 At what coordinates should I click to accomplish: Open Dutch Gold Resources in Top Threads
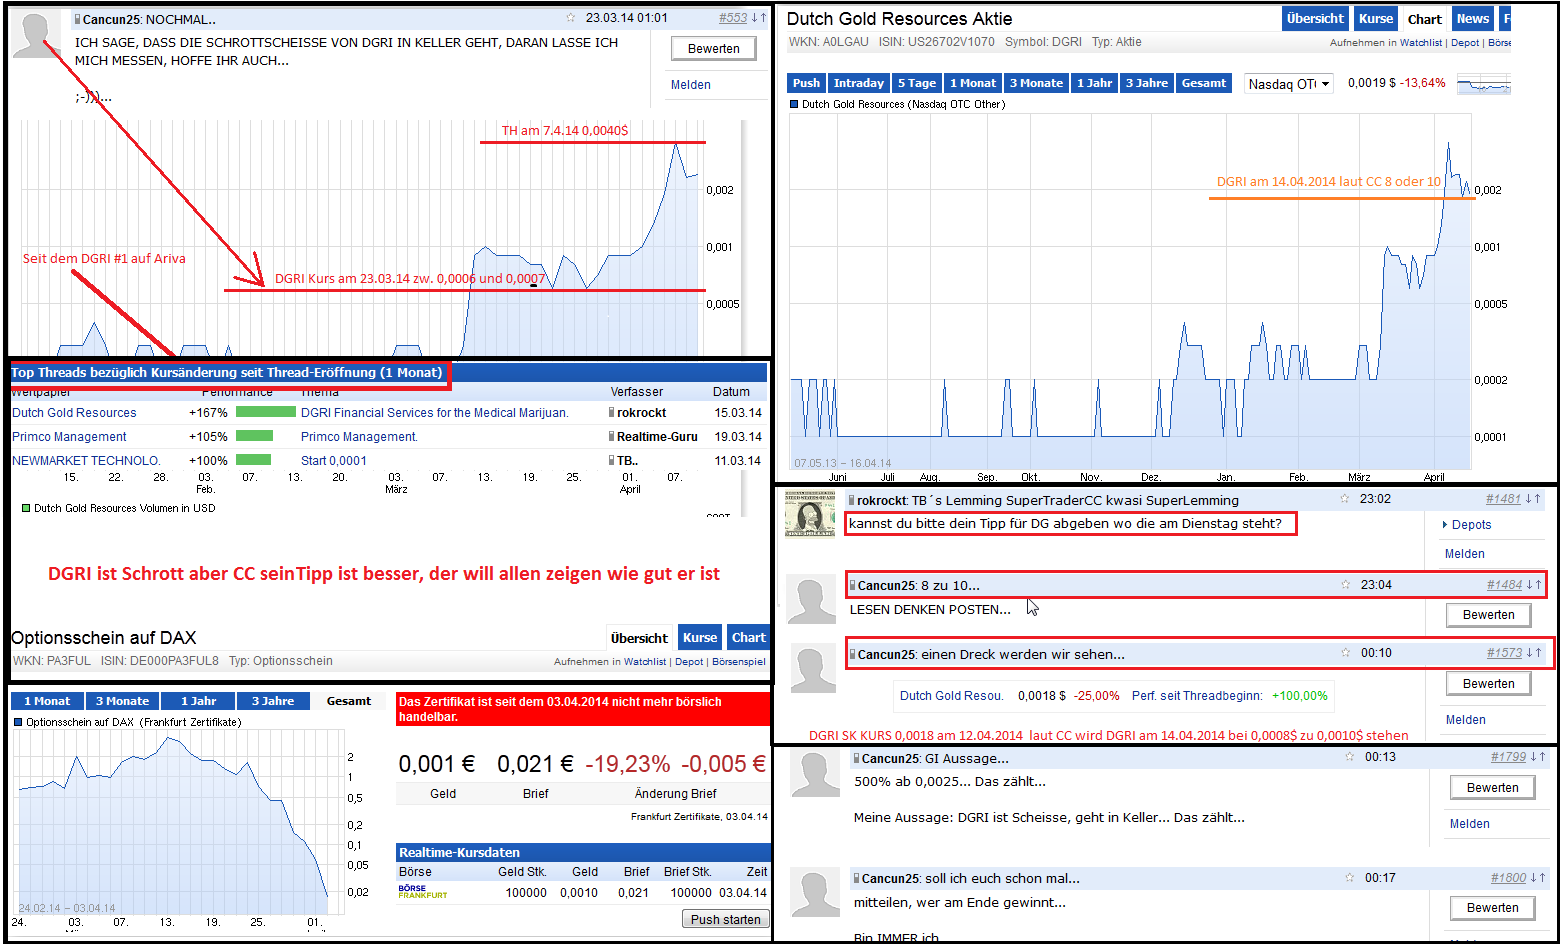(x=74, y=413)
